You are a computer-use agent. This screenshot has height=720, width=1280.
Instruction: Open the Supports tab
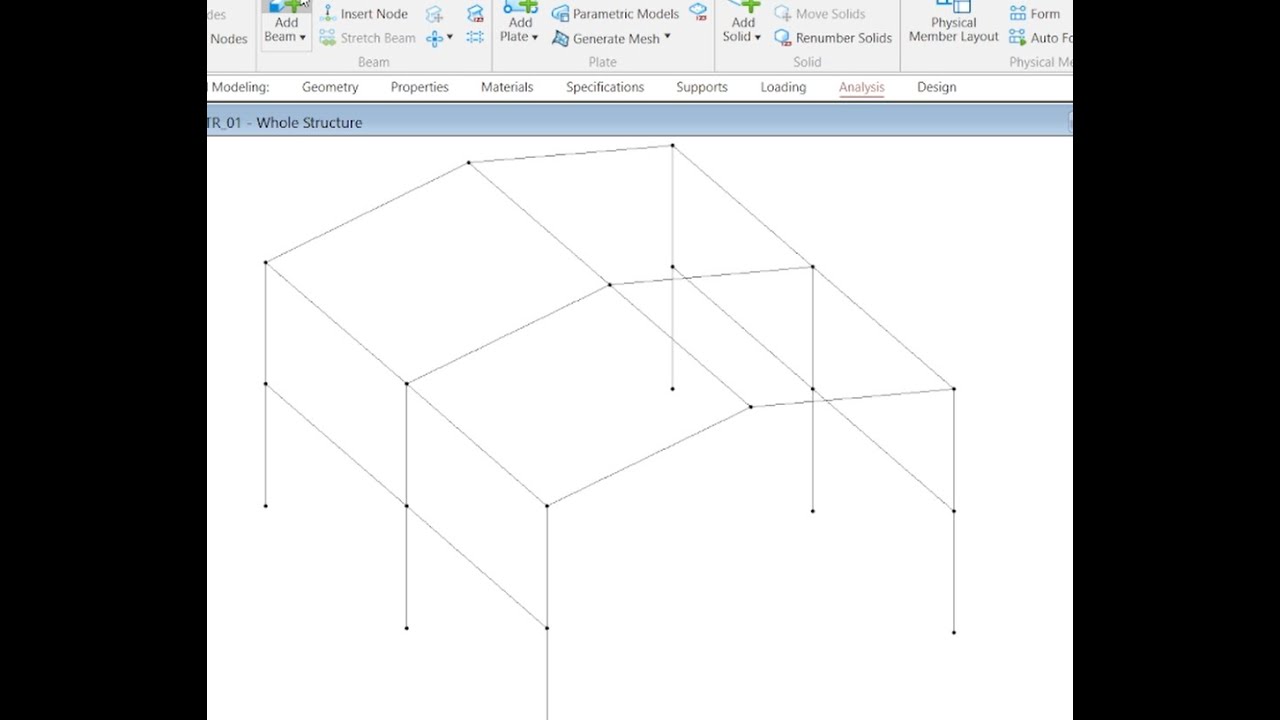pos(702,87)
